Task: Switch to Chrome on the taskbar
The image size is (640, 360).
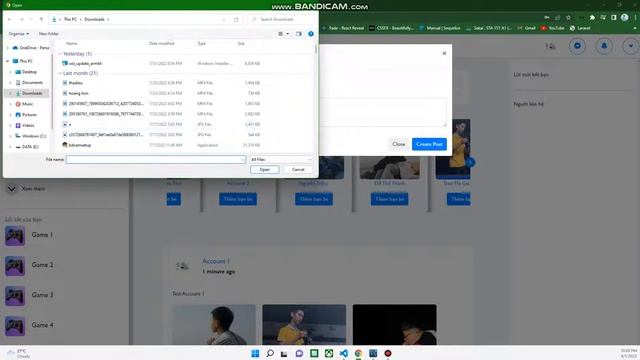Action: [x=358, y=353]
